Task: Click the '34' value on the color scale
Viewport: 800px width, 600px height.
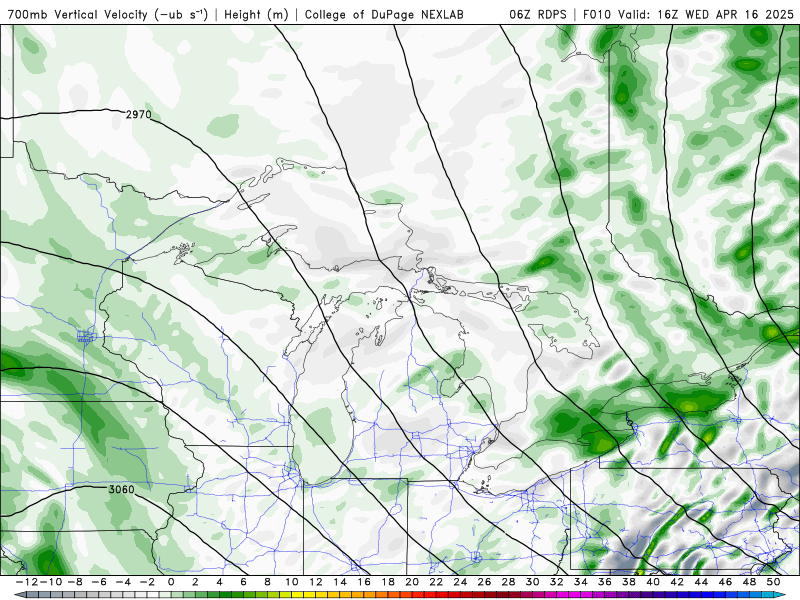Action: tap(581, 582)
